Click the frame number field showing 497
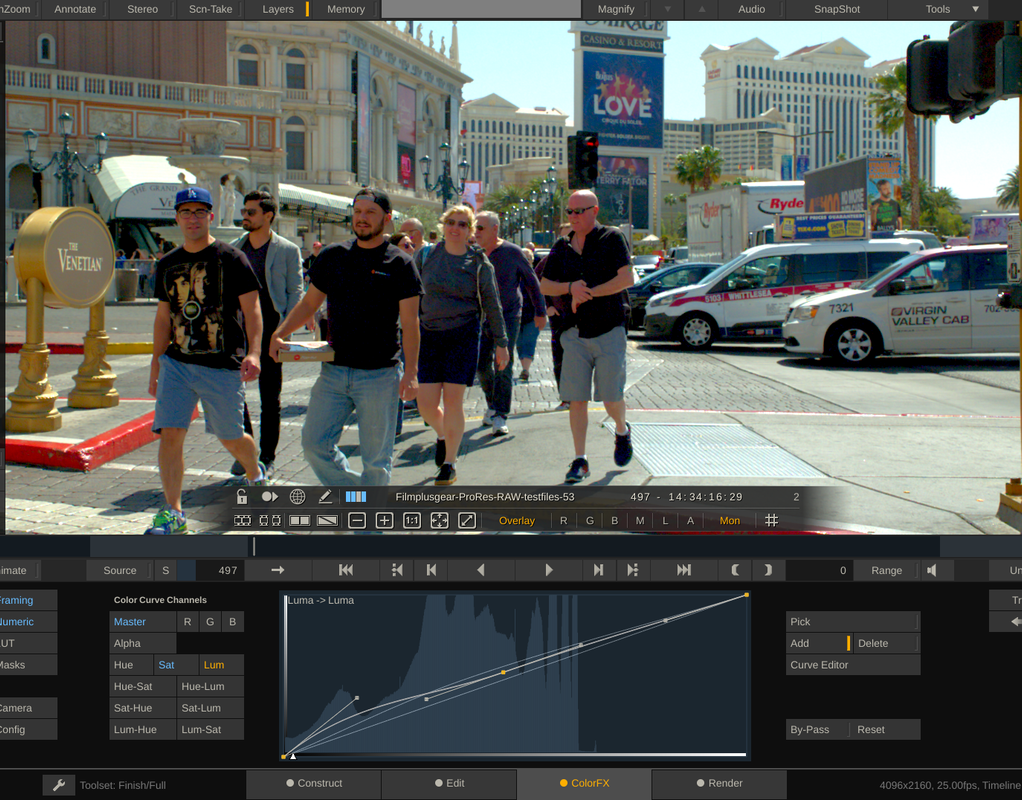The image size is (1022, 800). (220, 570)
